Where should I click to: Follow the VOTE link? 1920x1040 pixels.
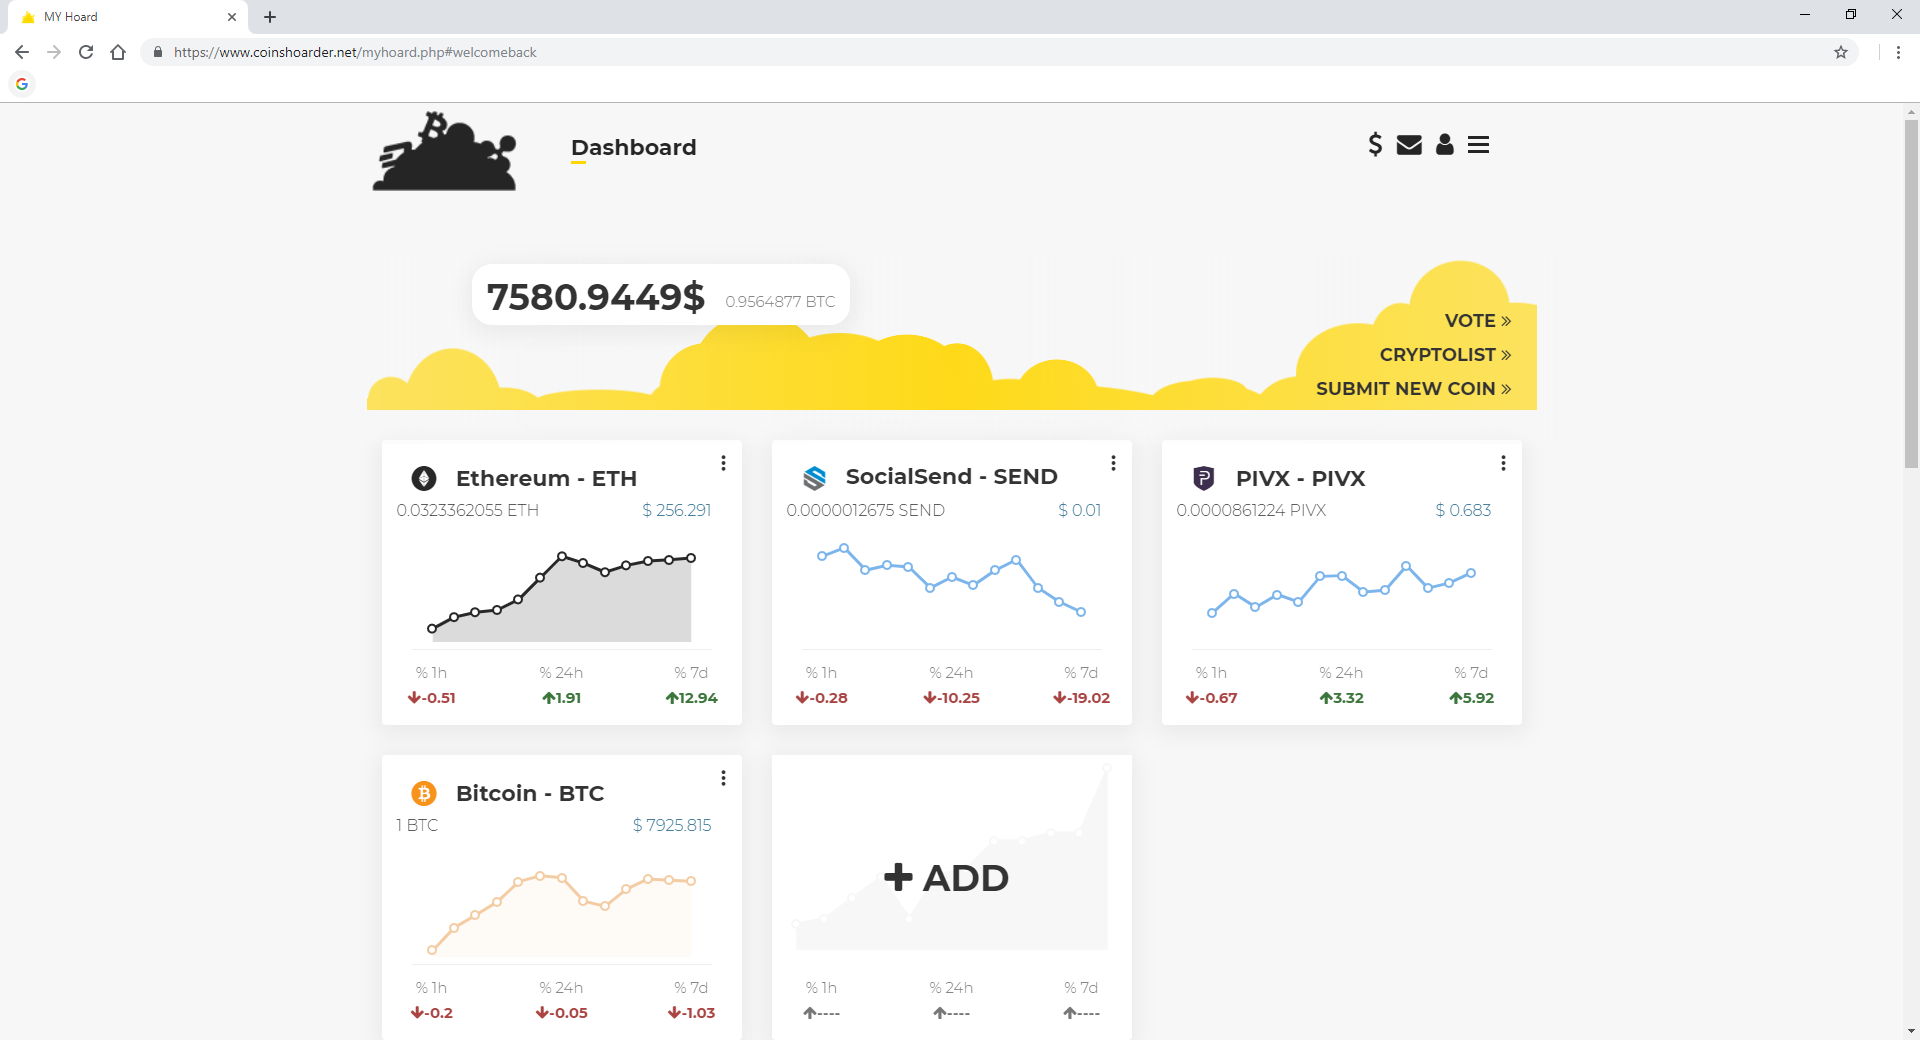pos(1478,321)
